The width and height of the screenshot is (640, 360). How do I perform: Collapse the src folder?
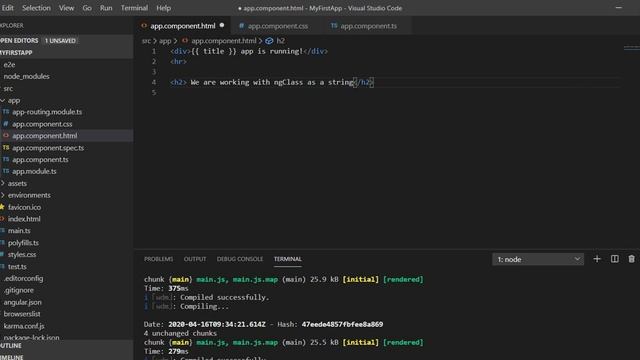pyautogui.click(x=8, y=88)
